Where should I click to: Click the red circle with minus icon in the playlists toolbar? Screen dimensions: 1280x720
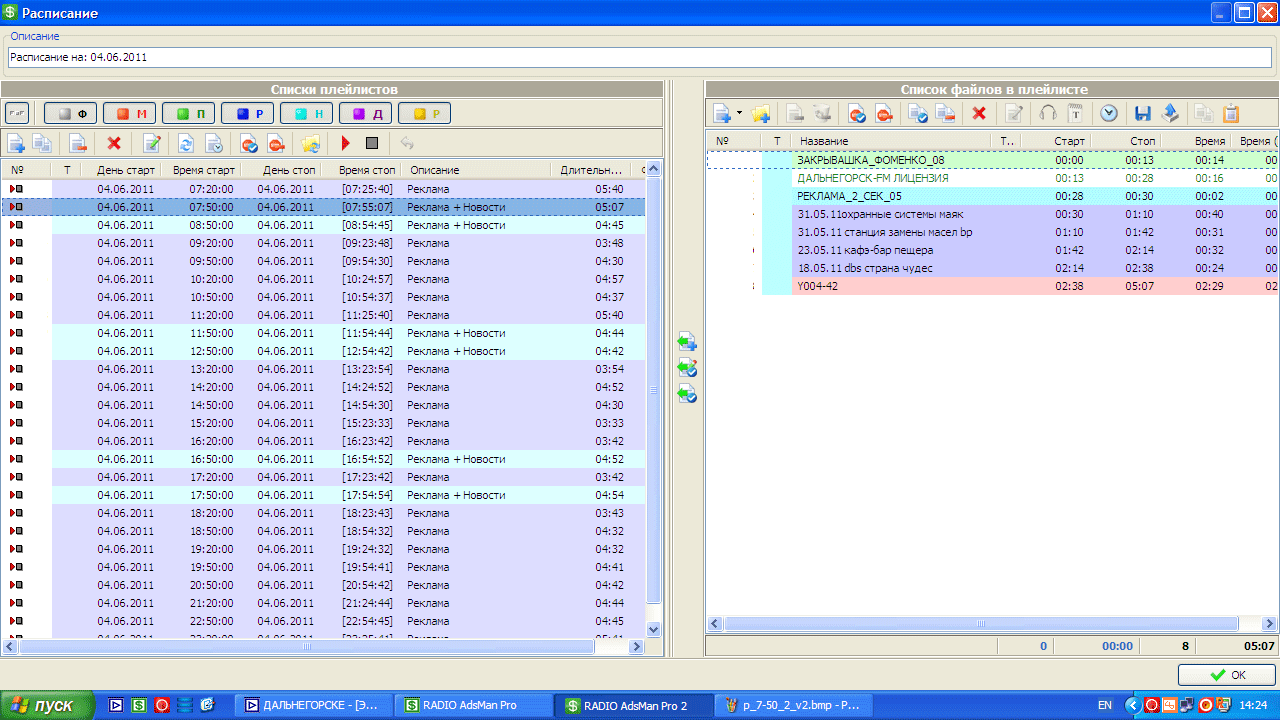[x=276, y=143]
